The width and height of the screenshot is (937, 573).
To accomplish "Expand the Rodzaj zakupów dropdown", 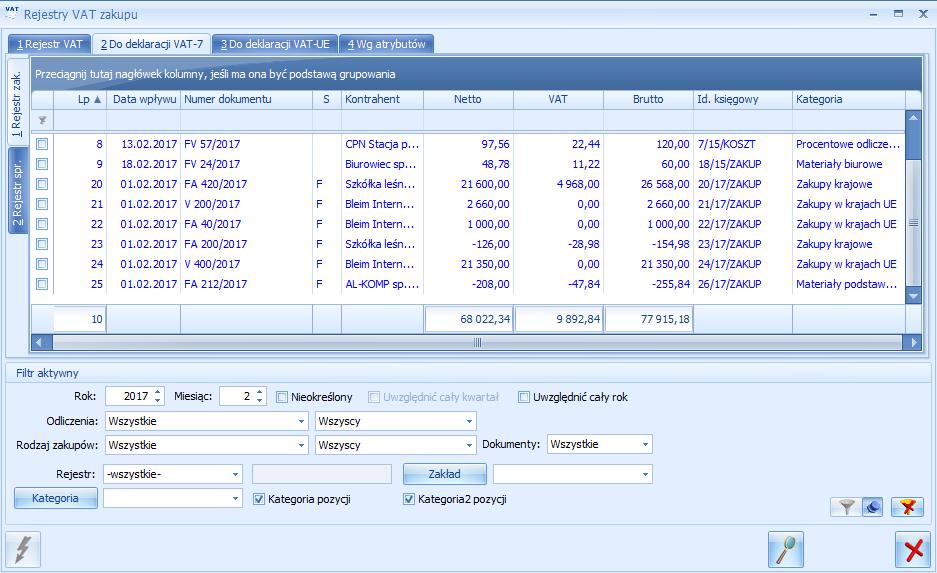I will 302,445.
